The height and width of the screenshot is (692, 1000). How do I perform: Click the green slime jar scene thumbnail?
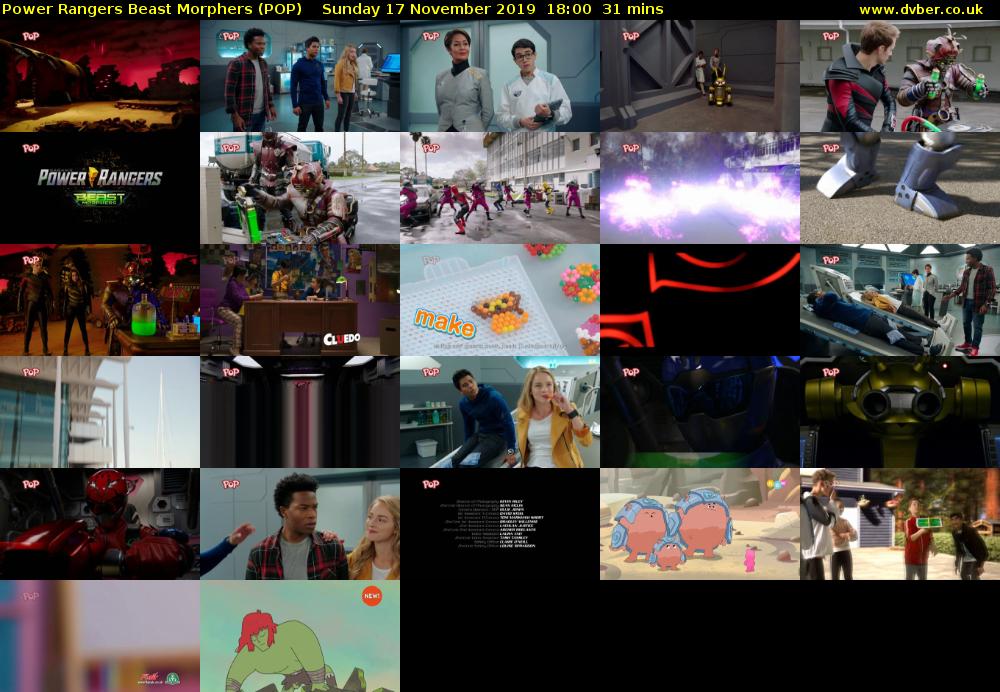(x=100, y=300)
